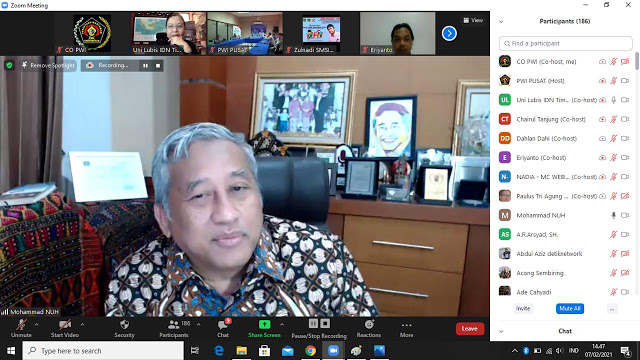Toggle CO PWI microphone mute icon
640x360 pixels.
(613, 62)
